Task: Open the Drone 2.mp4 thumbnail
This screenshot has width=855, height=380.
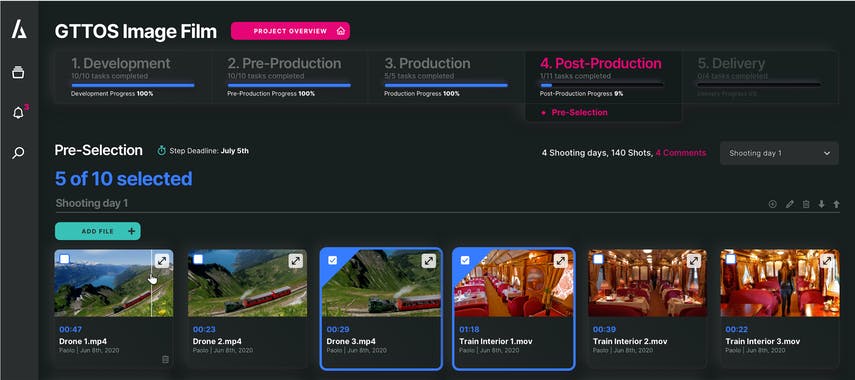Action: coord(248,283)
